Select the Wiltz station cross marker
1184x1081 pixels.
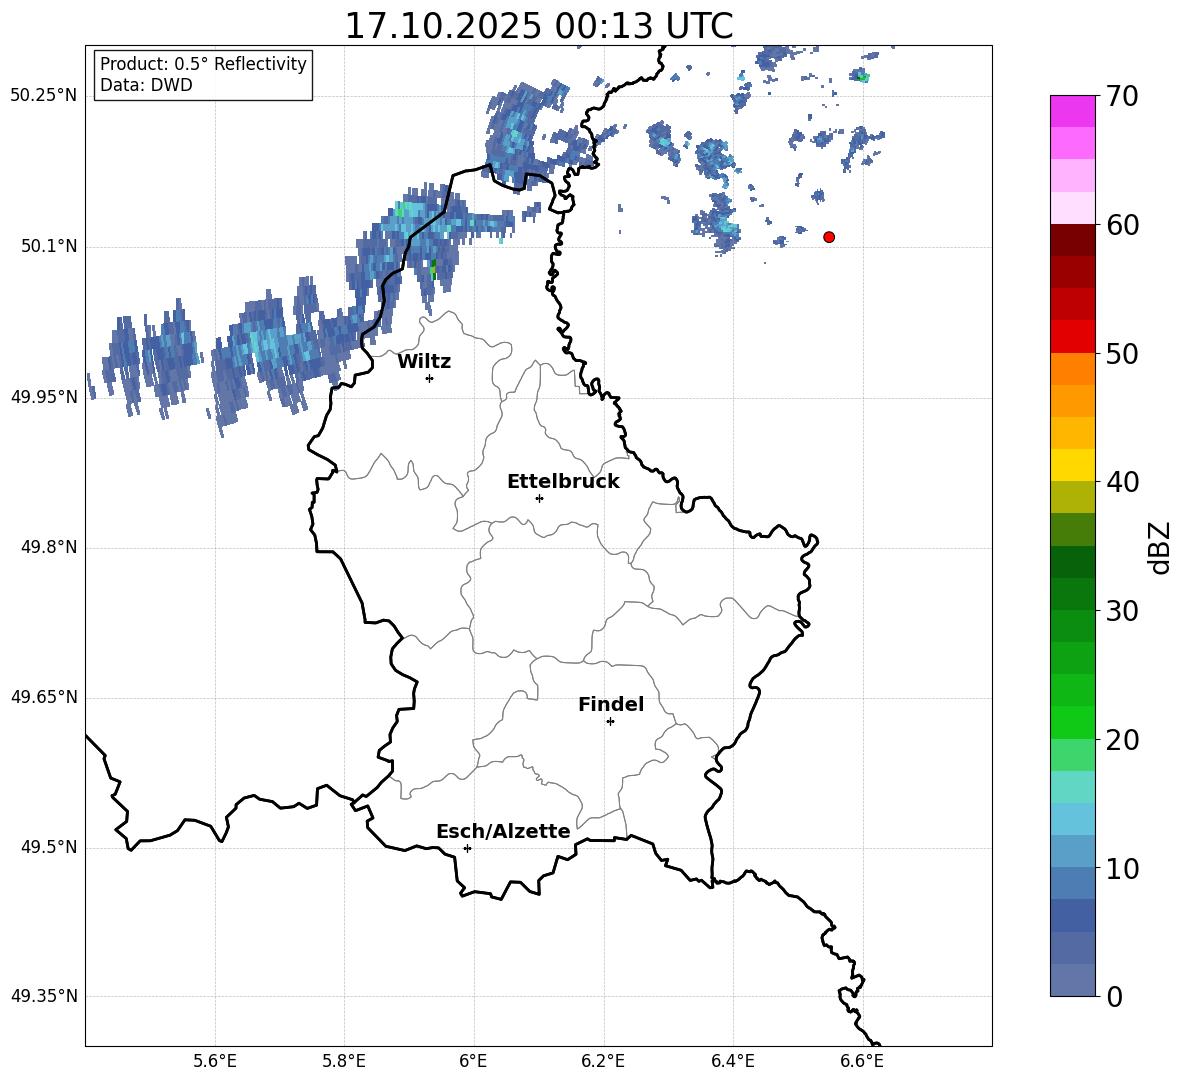(x=430, y=378)
